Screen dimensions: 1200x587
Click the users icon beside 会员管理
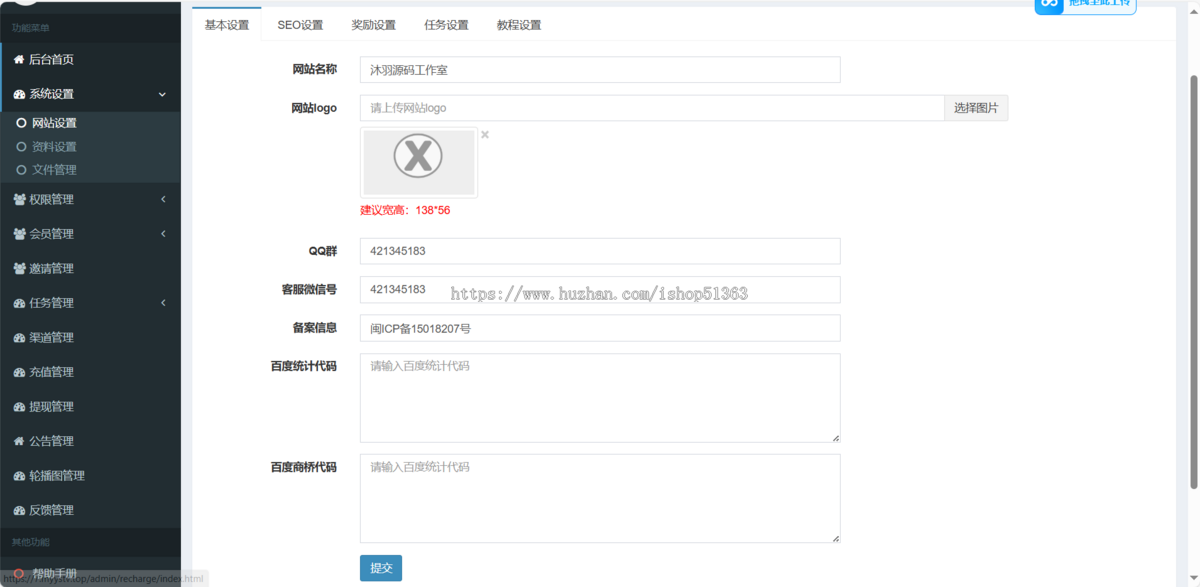20,234
